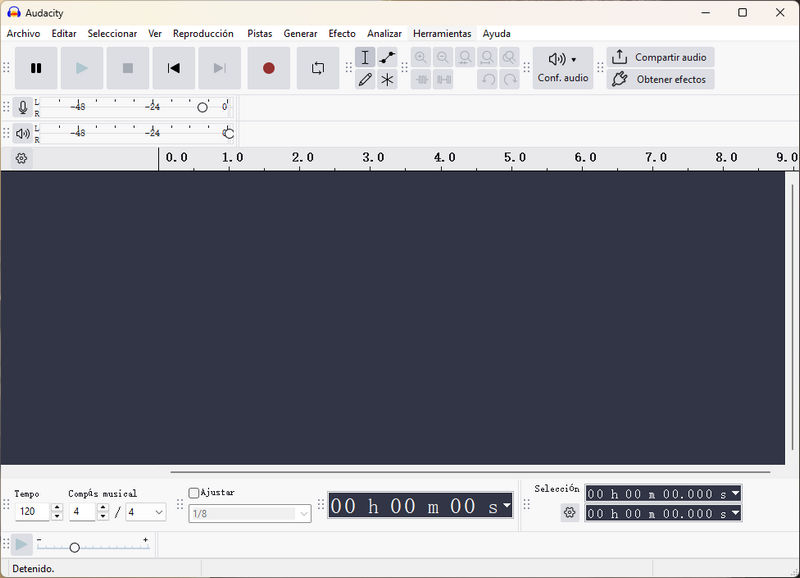
Task: Open the Reproducción menu
Action: tap(203, 34)
